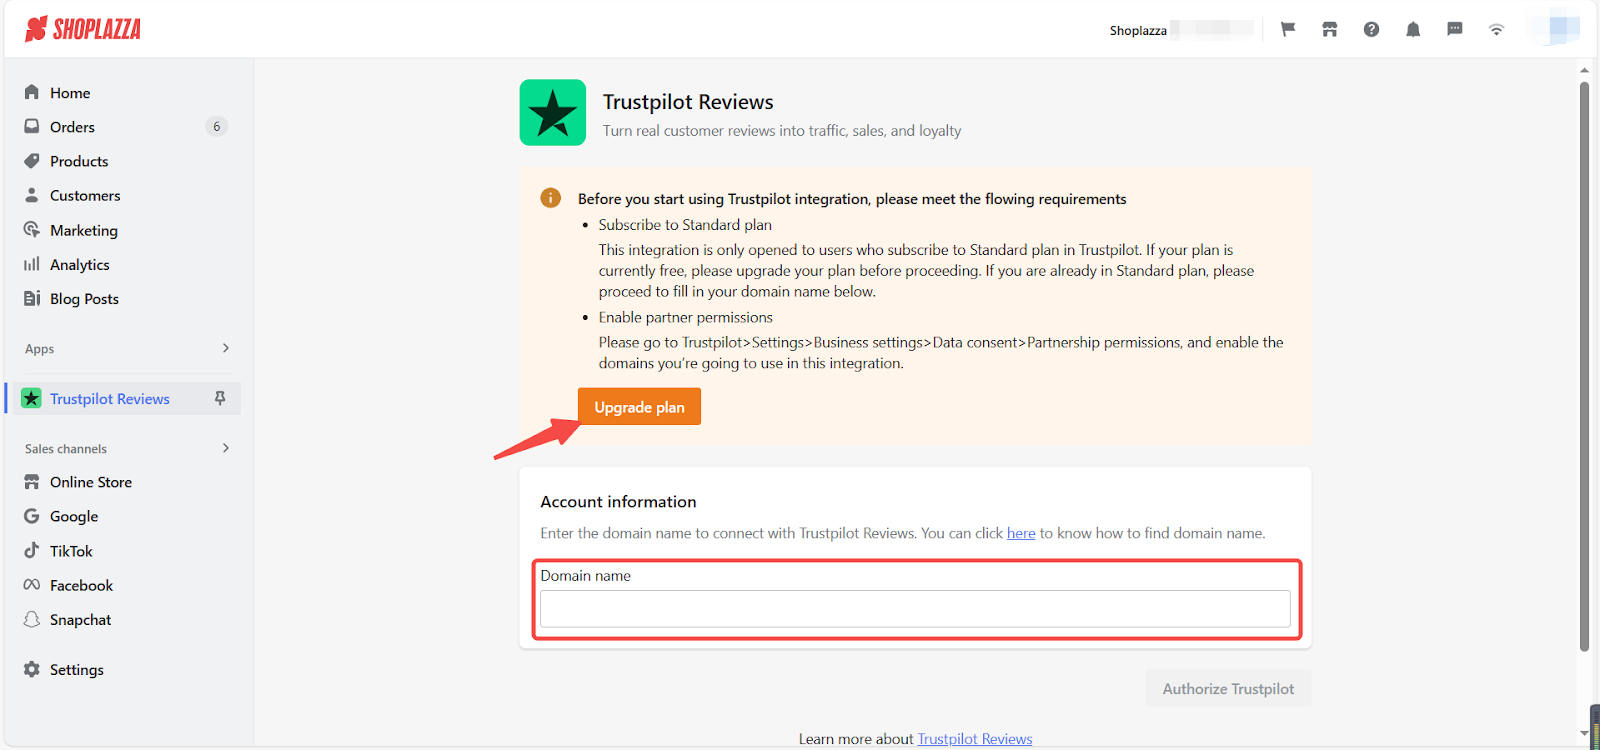Viewport: 1600px width, 750px height.
Task: Click into the Domain name input field
Action: tap(915, 609)
